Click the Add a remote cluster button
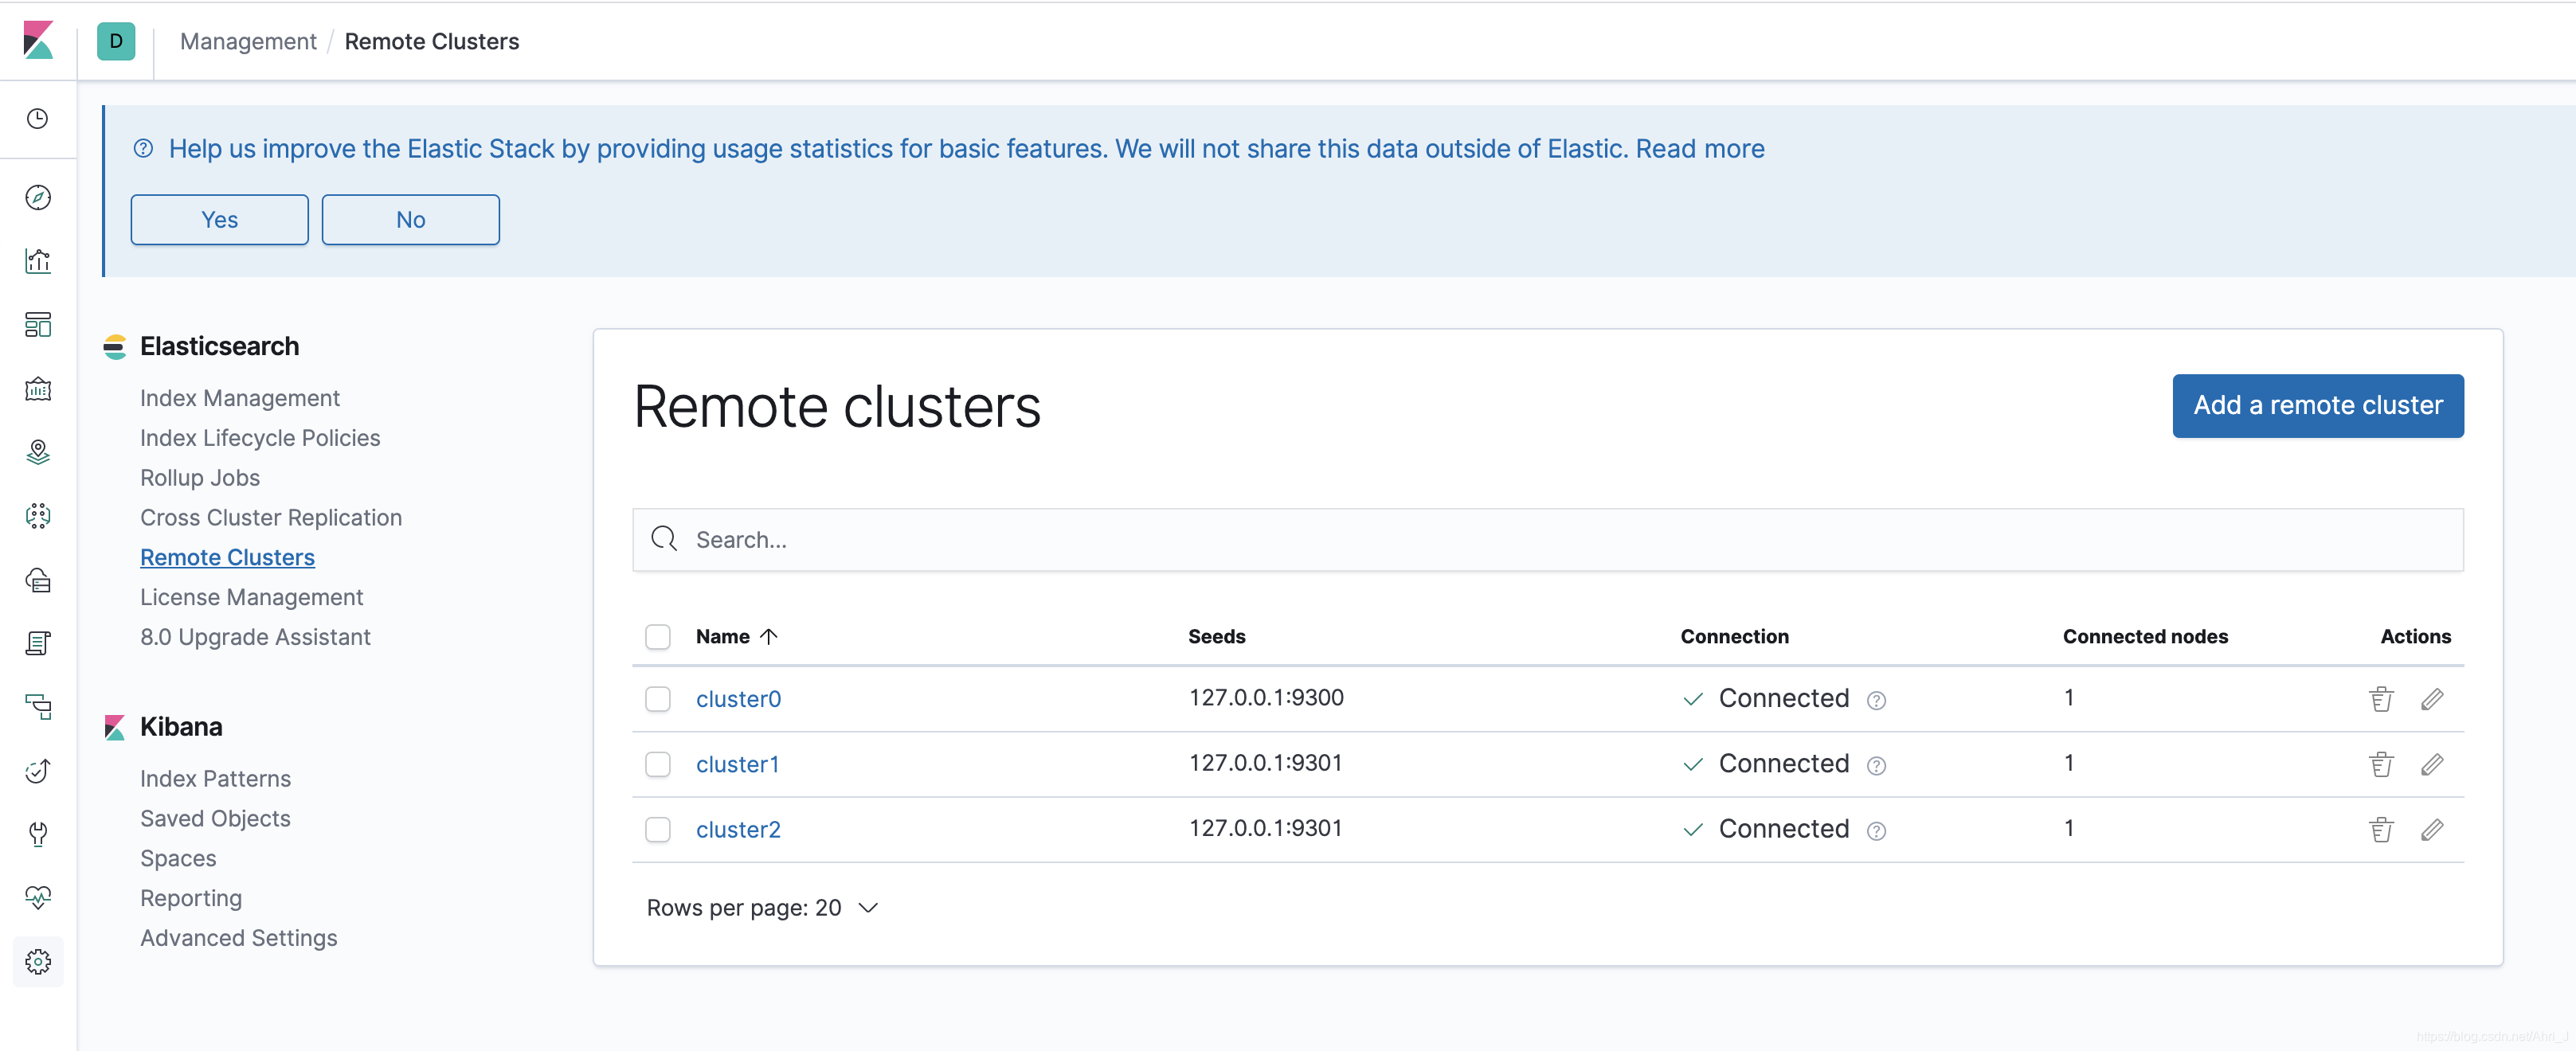Viewport: 2576px width, 1051px height. point(2318,406)
